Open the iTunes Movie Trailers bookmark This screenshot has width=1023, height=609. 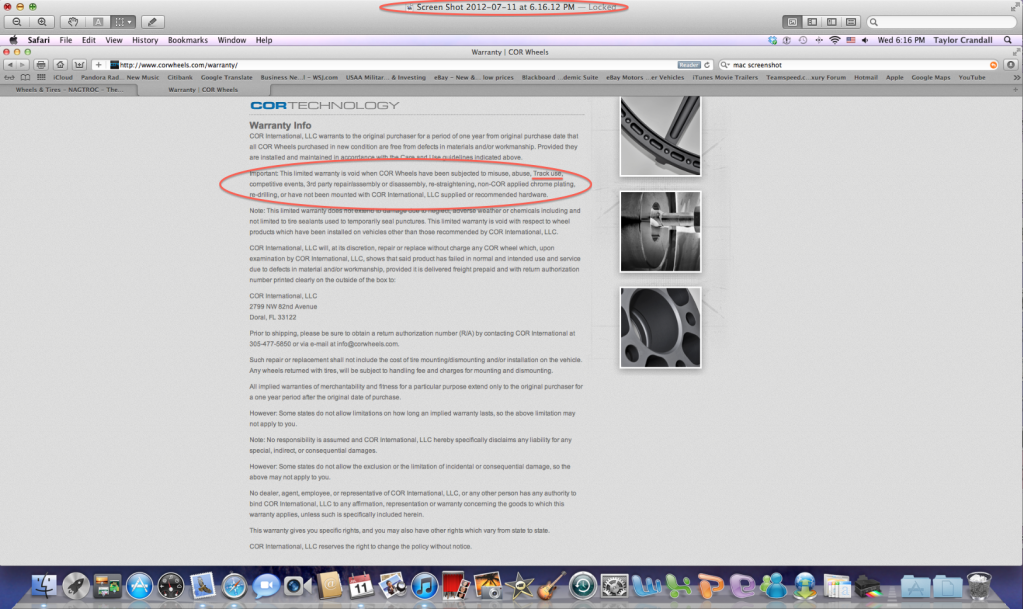pos(725,77)
